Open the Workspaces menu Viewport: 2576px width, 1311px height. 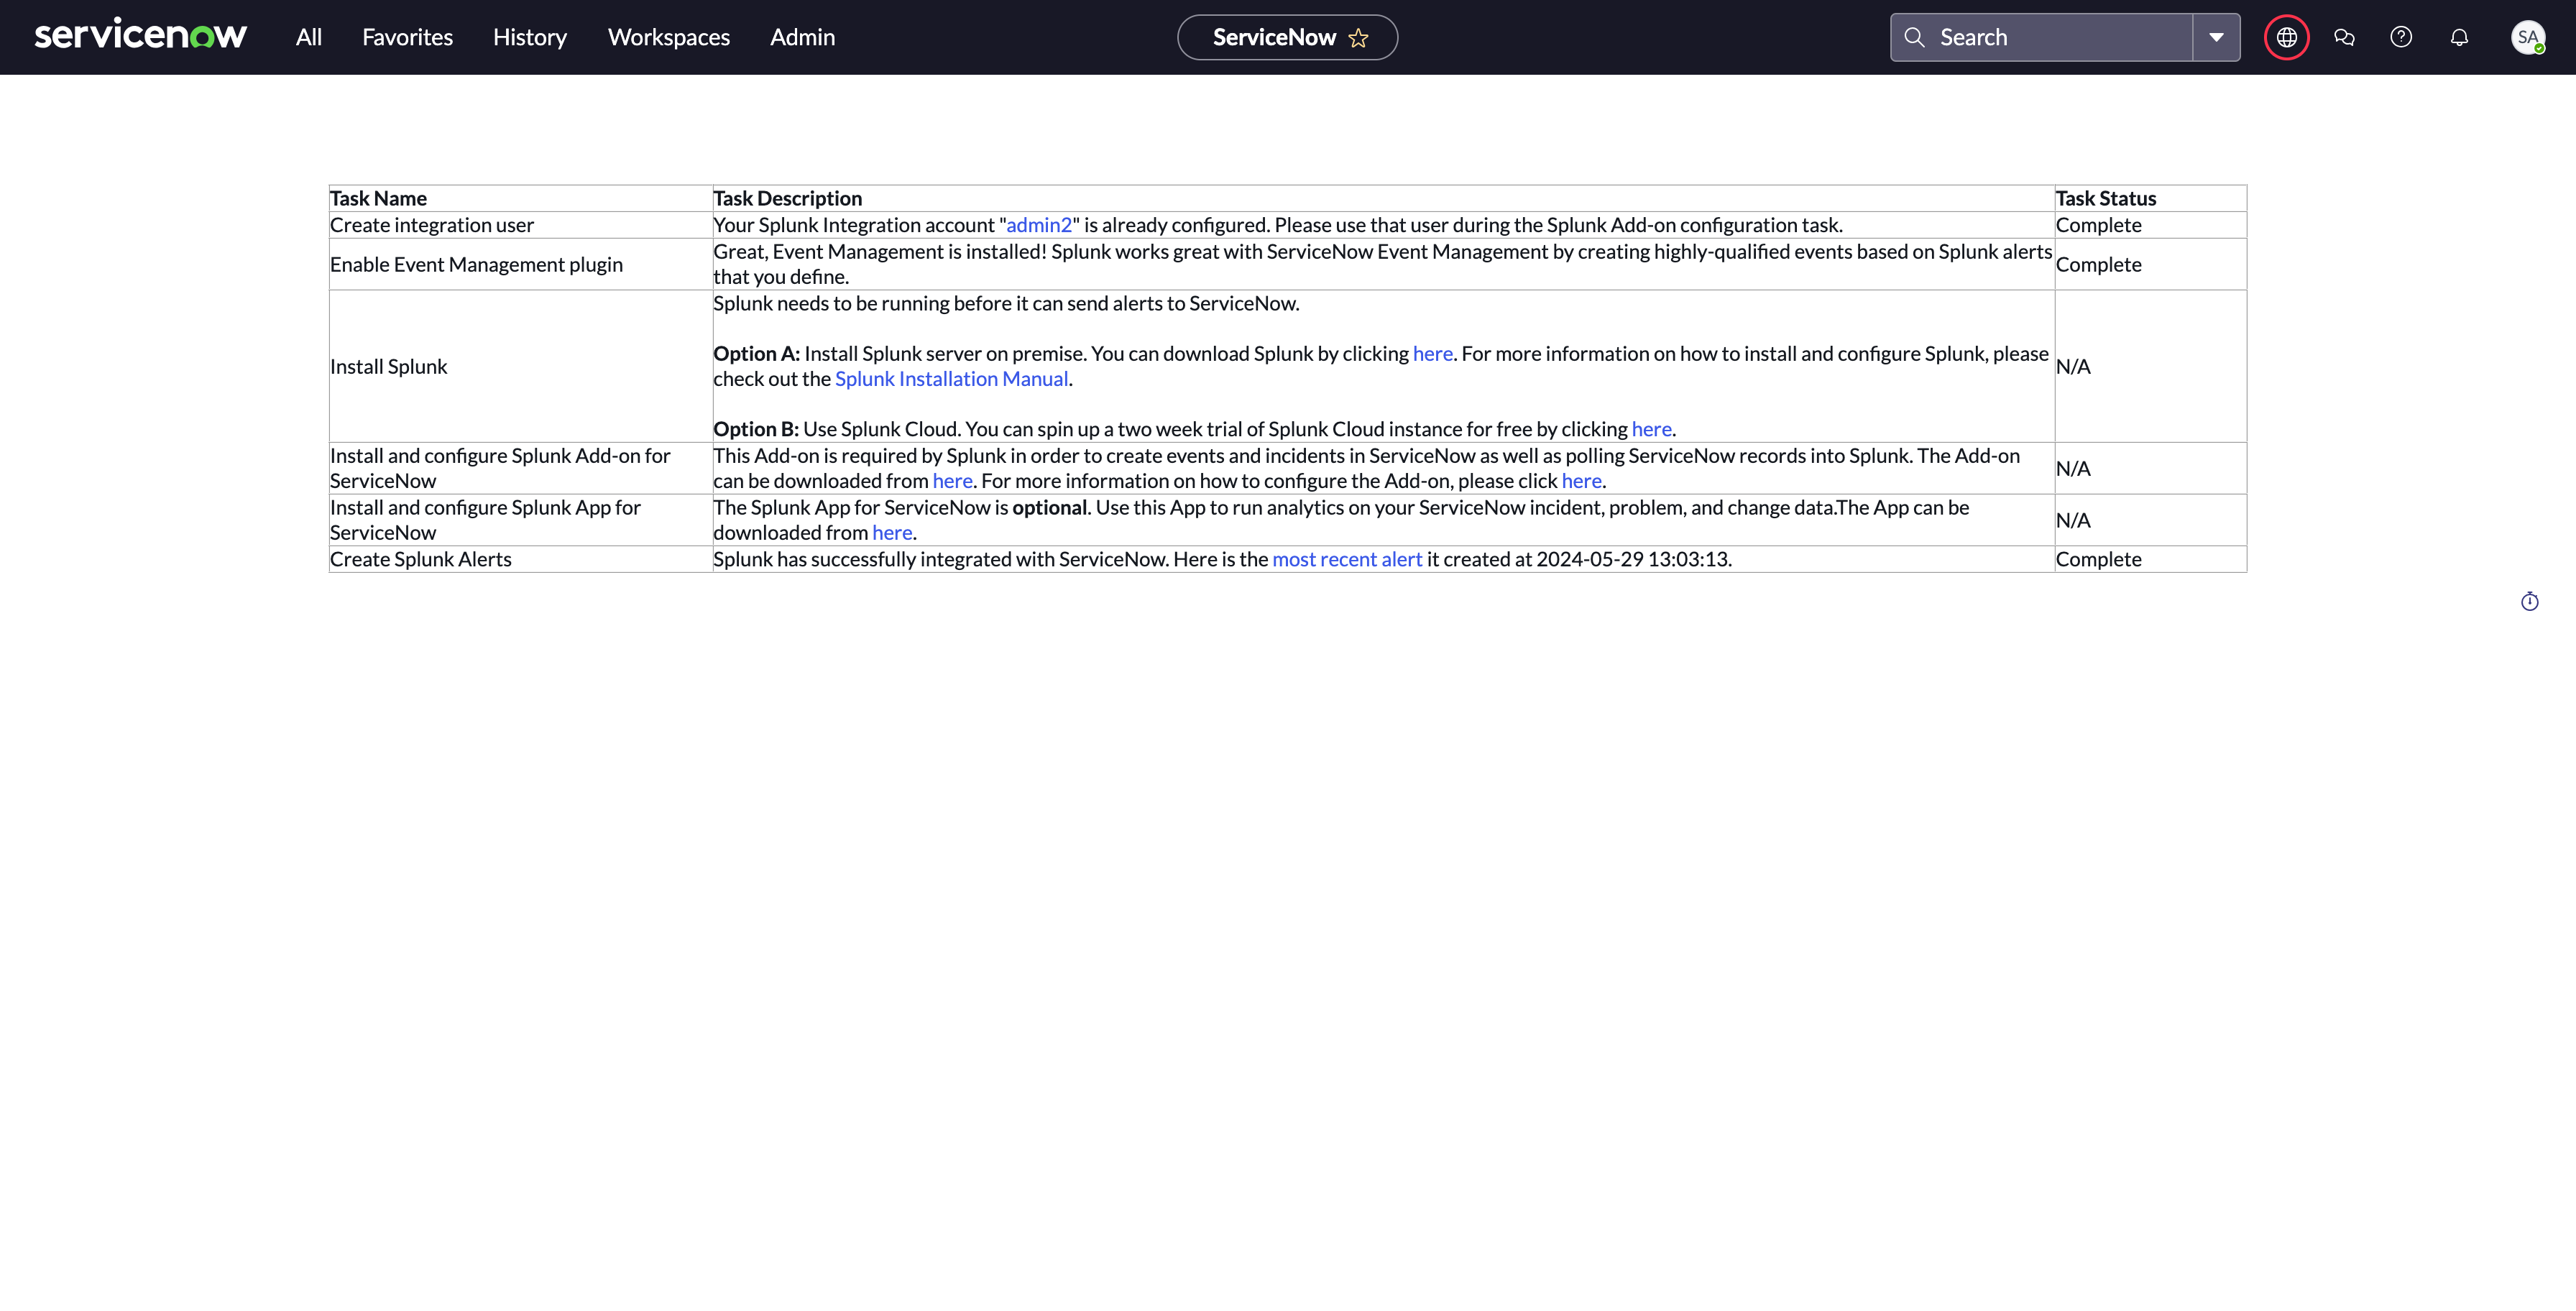pyautogui.click(x=668, y=37)
